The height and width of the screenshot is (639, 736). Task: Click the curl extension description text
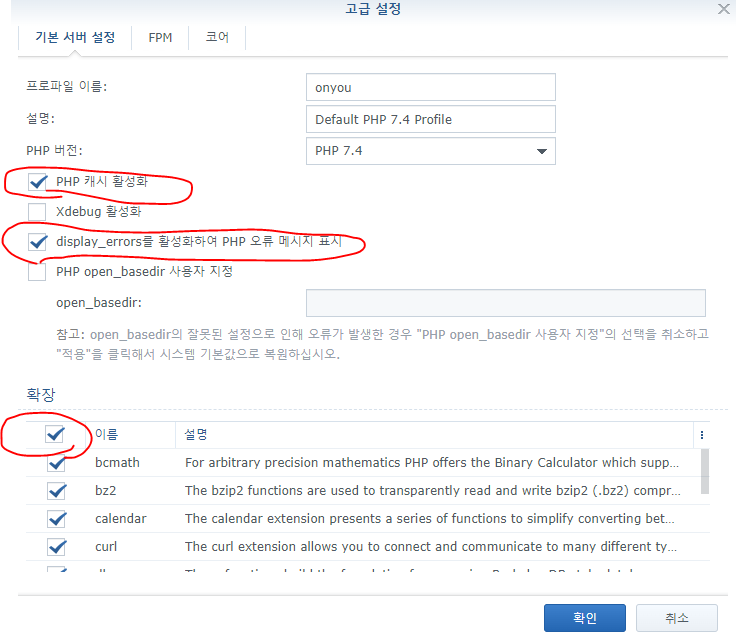(x=431, y=547)
